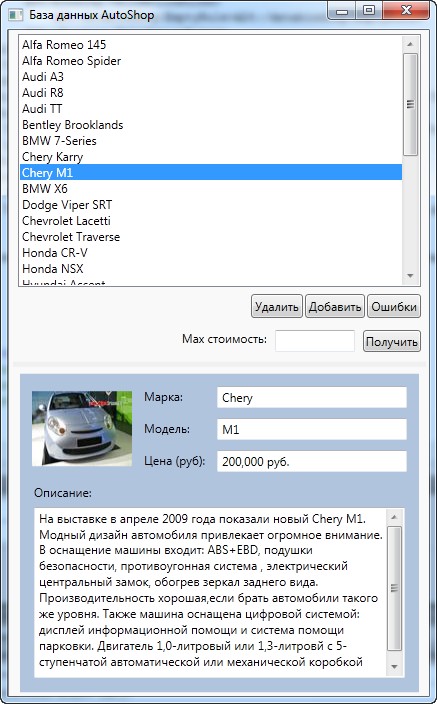The height and width of the screenshot is (704, 437).
Task: Click the Модель field containing M1
Action: tap(312, 429)
